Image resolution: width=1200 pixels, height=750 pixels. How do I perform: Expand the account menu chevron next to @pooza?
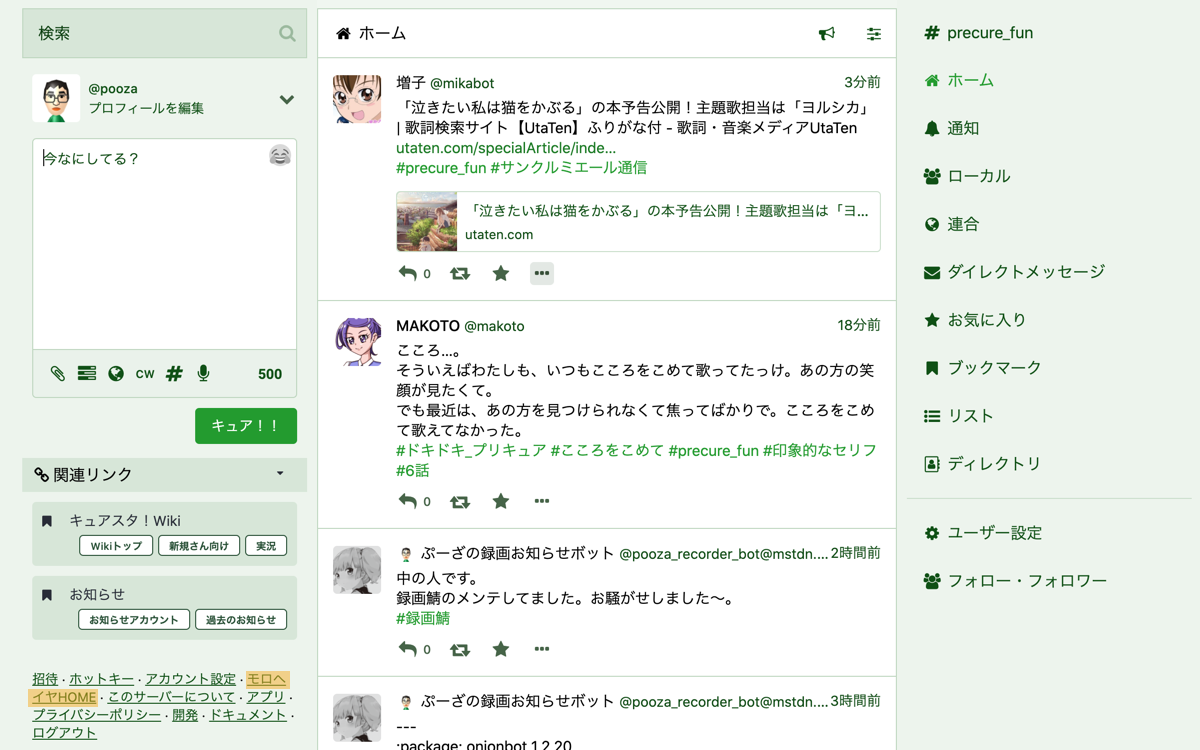287,99
